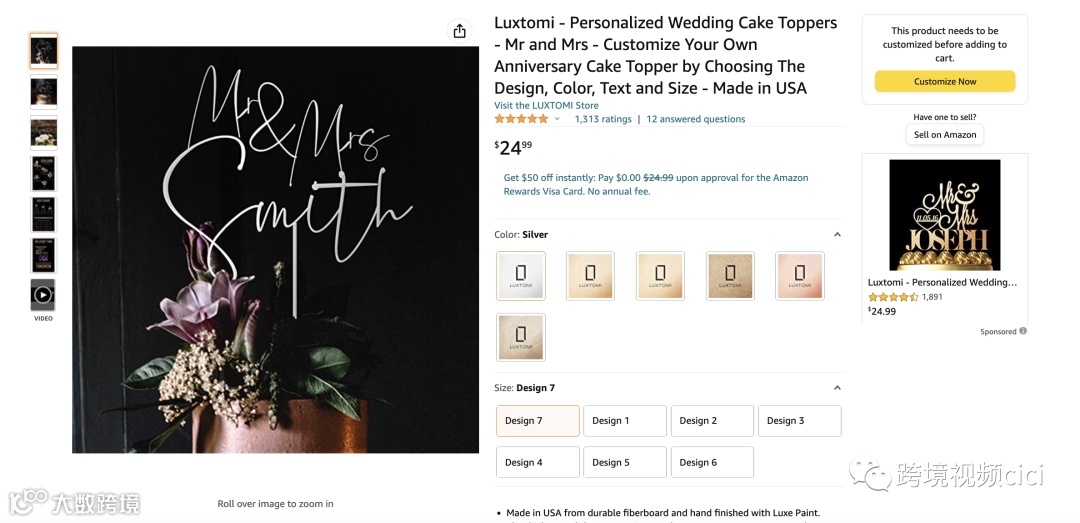1080x523 pixels.
Task: Collapse the Color section chevron
Action: 837,235
